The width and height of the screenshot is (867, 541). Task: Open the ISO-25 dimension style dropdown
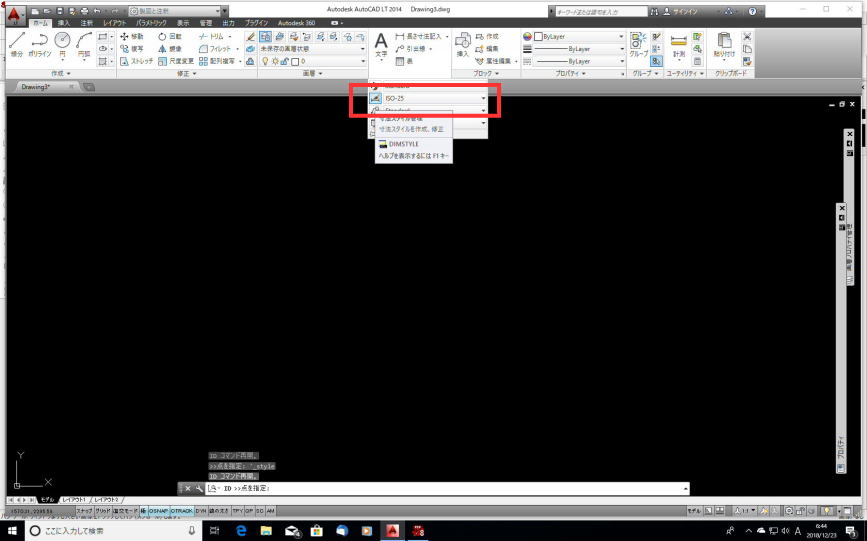(x=435, y=98)
